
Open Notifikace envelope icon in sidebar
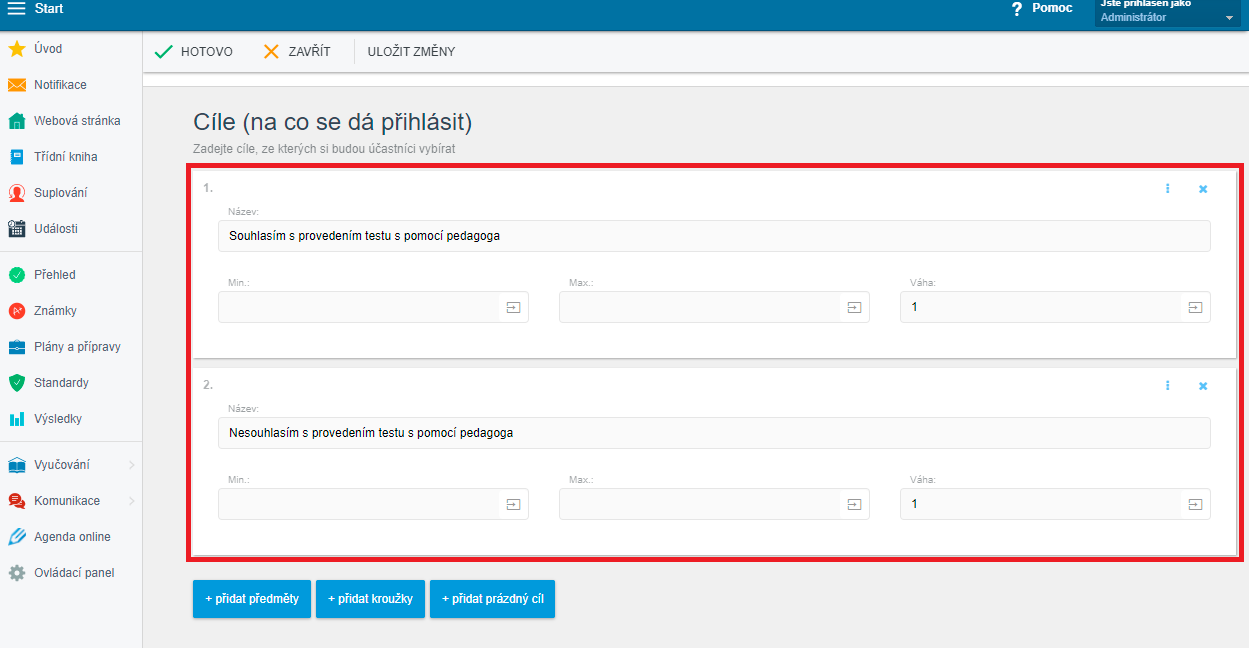coord(16,85)
